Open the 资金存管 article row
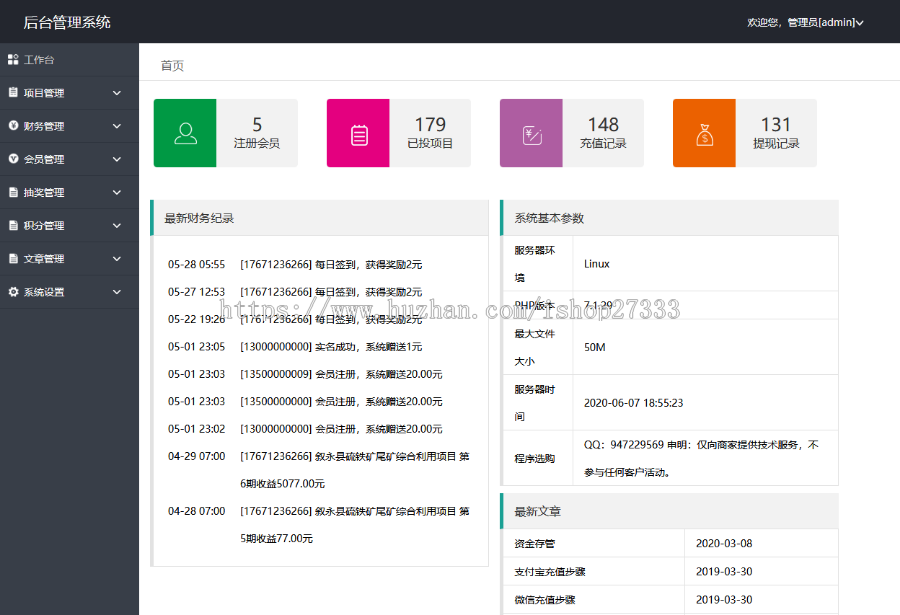The width and height of the screenshot is (900, 615). pos(670,543)
